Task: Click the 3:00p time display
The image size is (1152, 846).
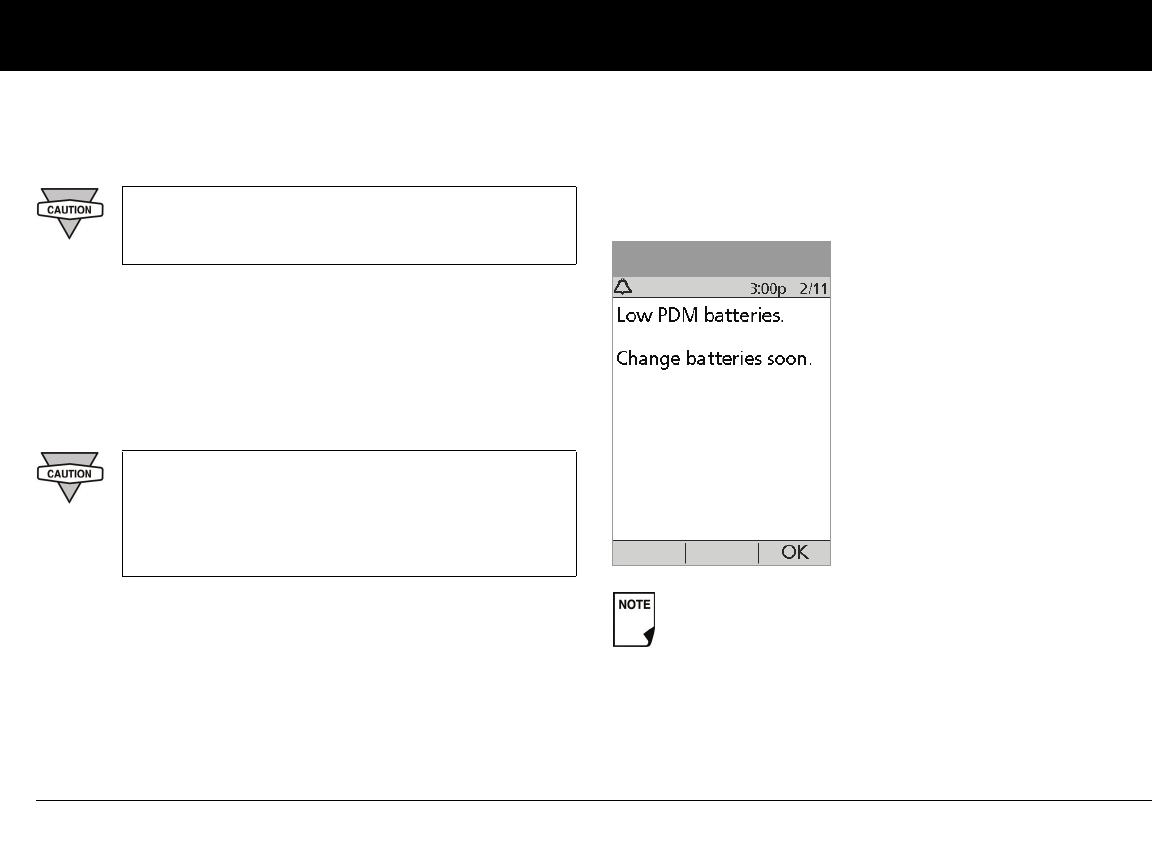Action: pyautogui.click(x=768, y=289)
